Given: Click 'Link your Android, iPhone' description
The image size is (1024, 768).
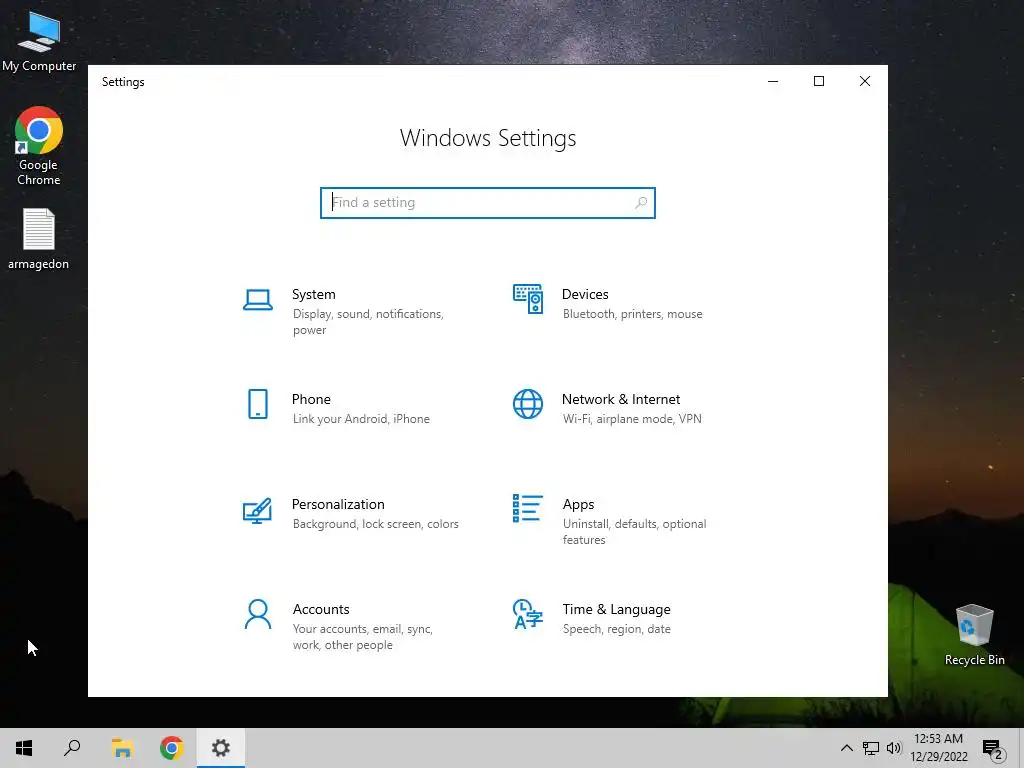Looking at the screenshot, I should 361,419.
